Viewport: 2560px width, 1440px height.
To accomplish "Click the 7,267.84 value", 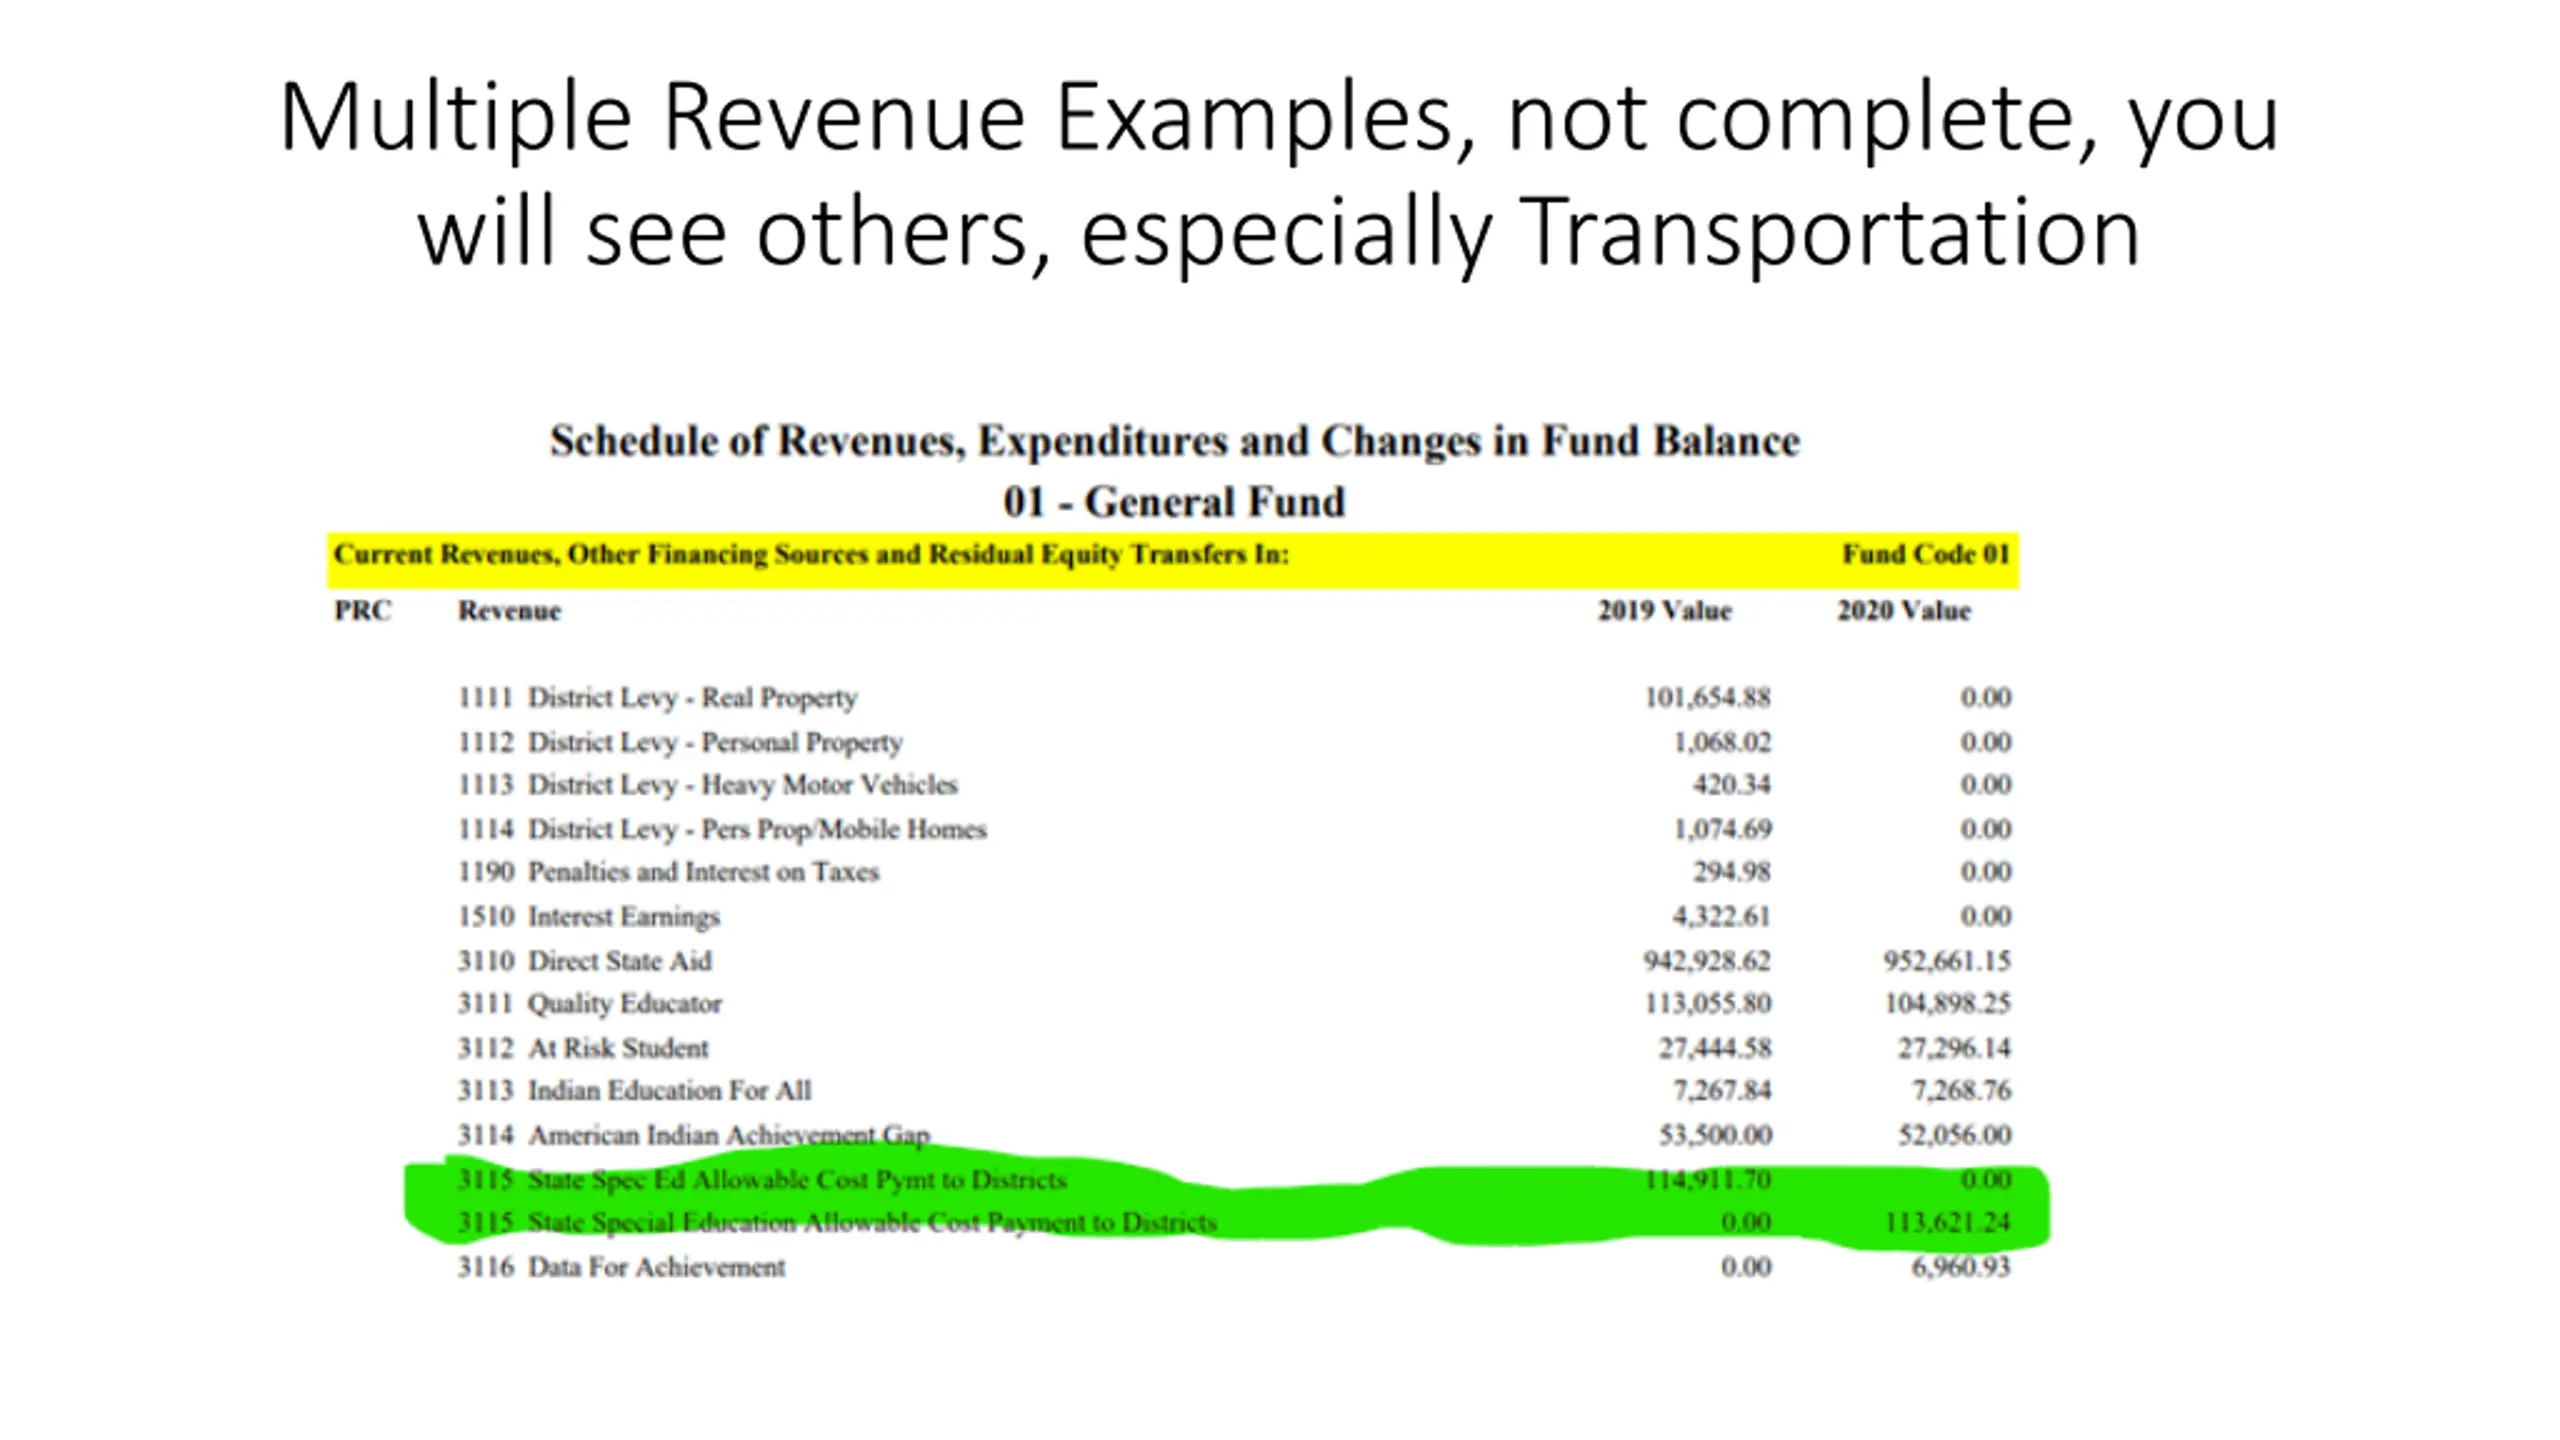I will [x=1721, y=1090].
